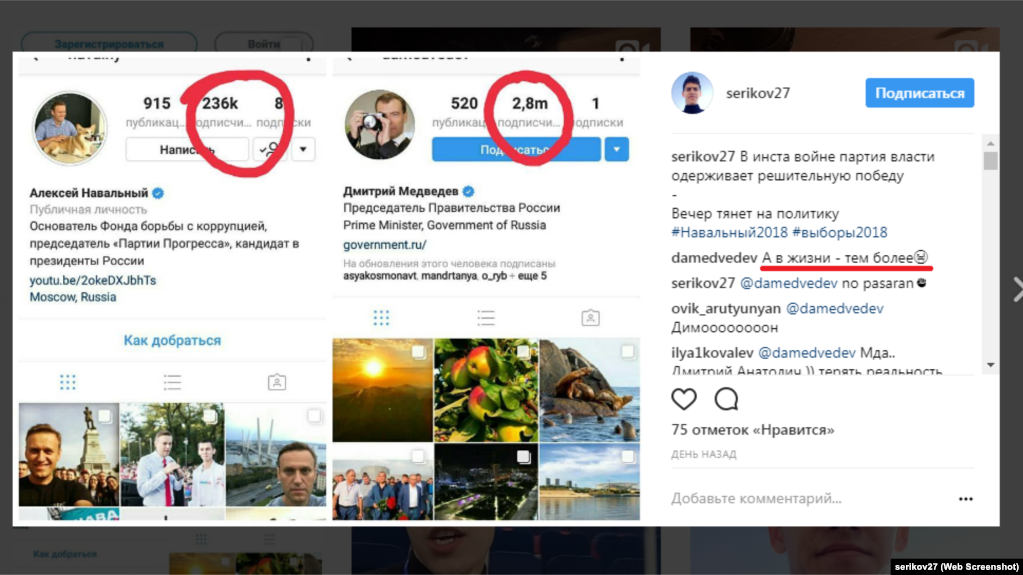Expand dropdown next to Medvedev follow button
This screenshot has width=1023, height=575.
coord(617,149)
